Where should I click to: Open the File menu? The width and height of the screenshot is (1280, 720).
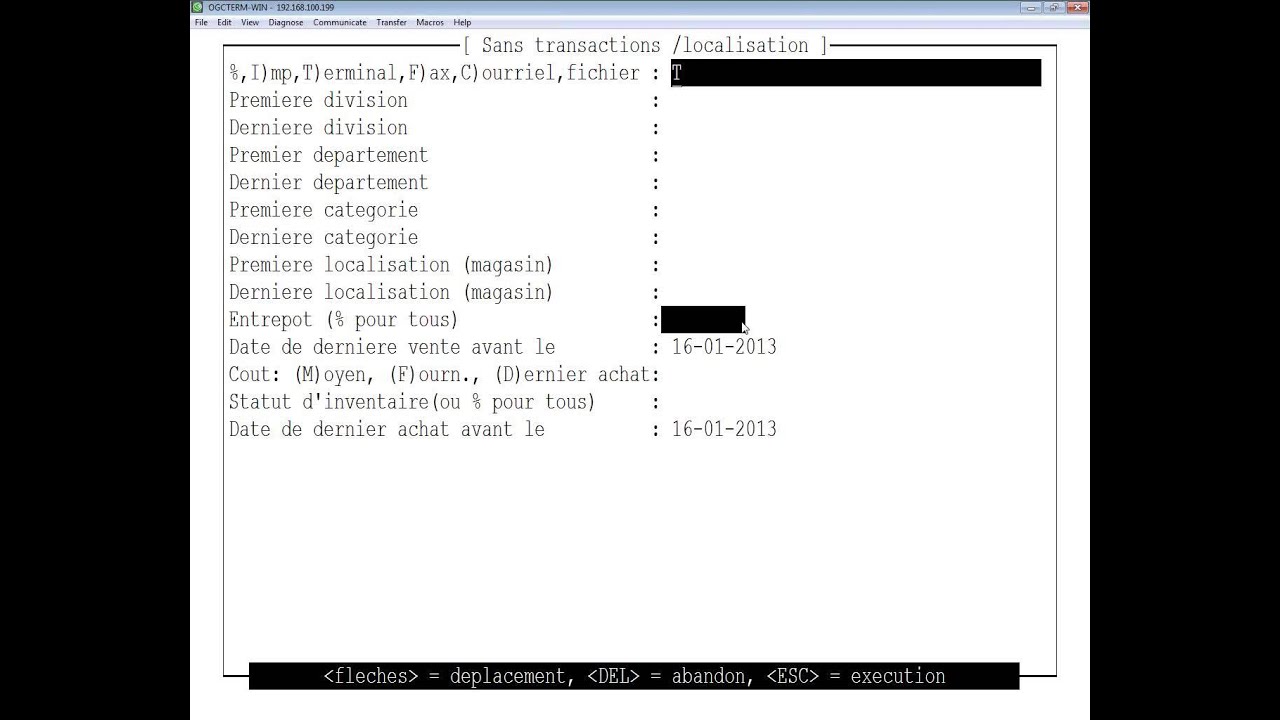(201, 22)
